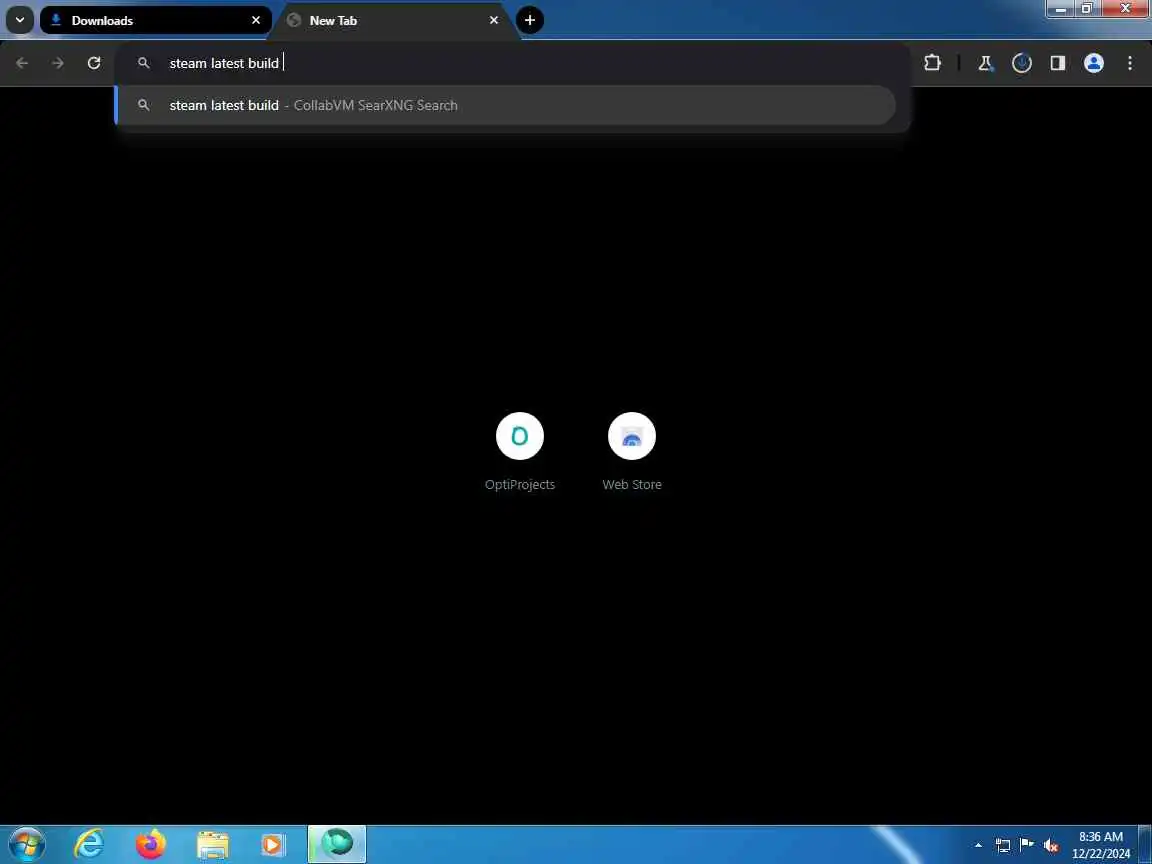Screen dimensions: 1152x864
Task: Close the Downloads tab
Action: point(256,21)
